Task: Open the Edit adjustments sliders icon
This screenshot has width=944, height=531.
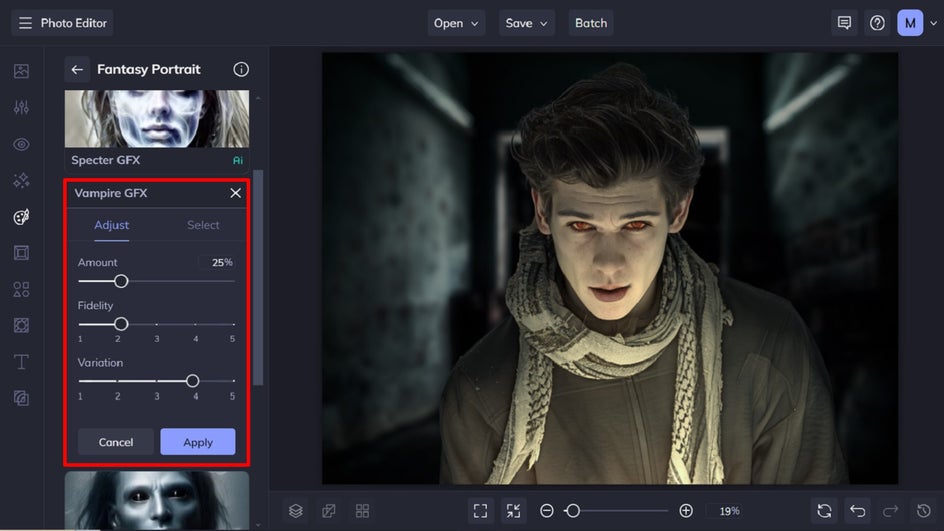Action: 21,107
